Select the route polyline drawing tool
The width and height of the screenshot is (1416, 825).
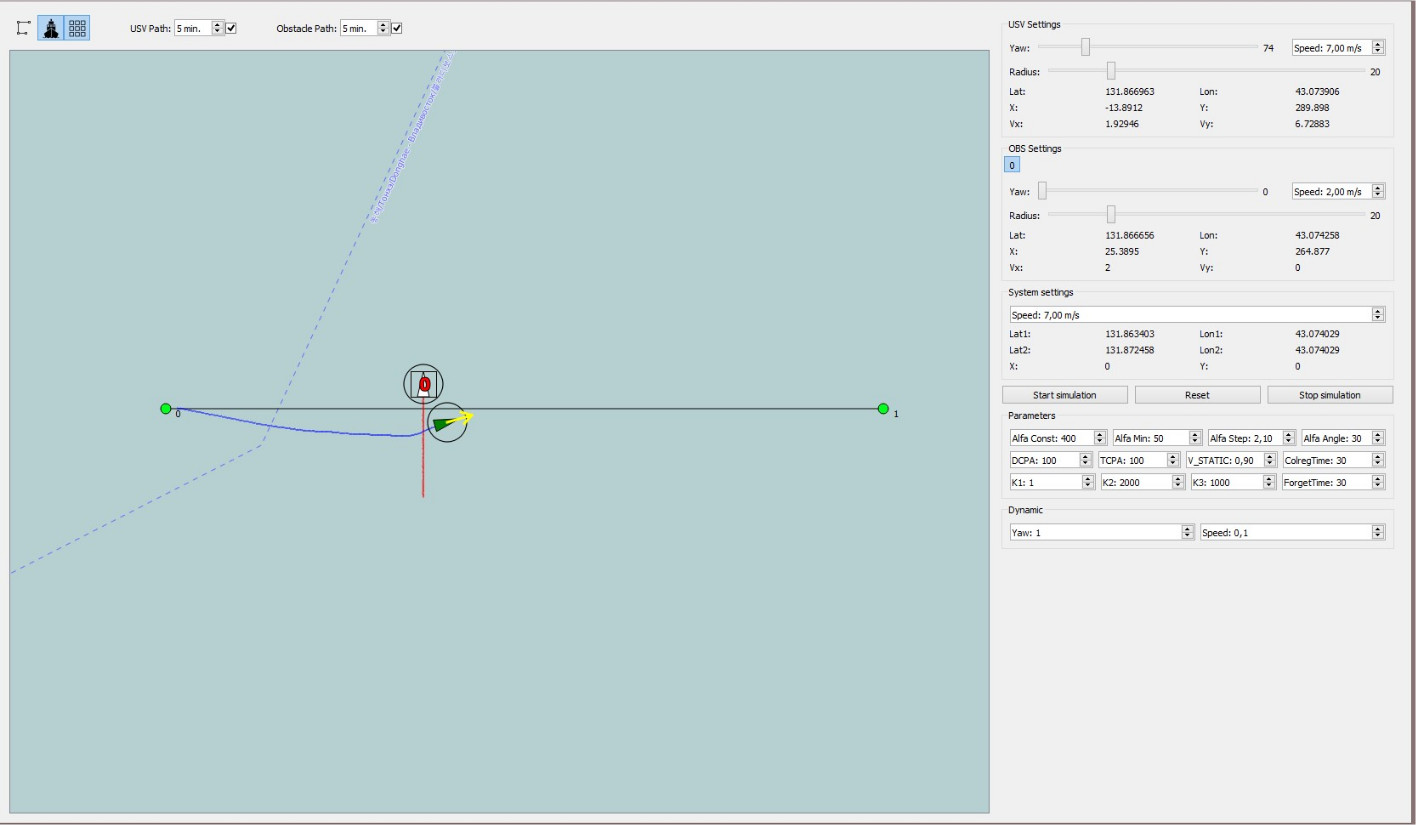click(23, 28)
